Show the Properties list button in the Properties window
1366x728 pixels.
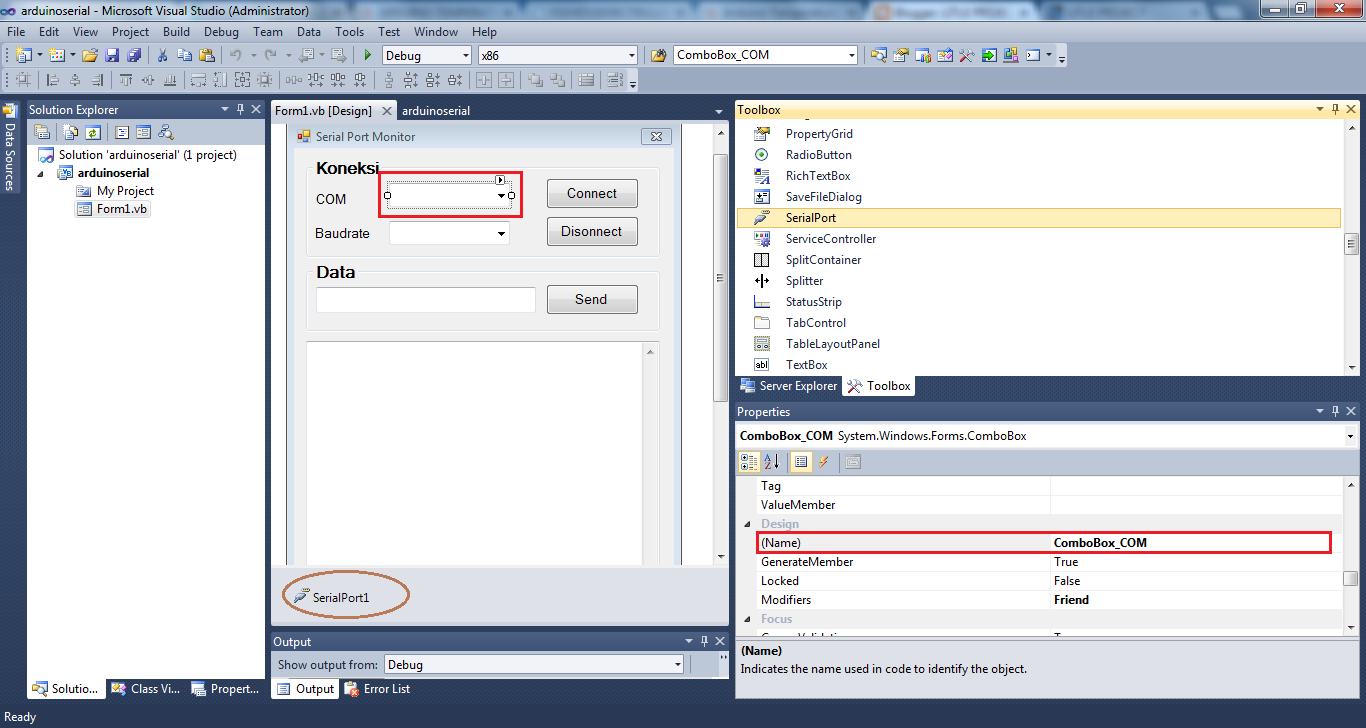click(801, 462)
